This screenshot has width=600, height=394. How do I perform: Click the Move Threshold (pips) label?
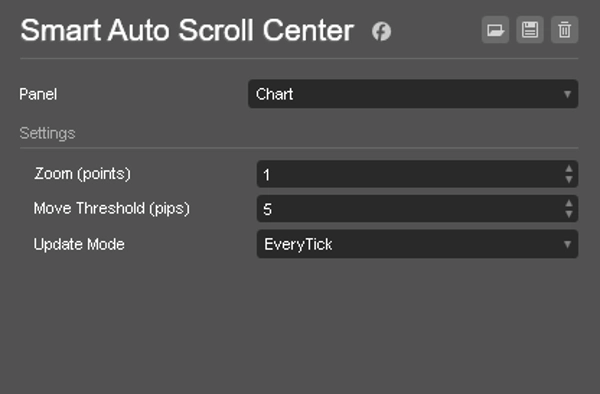pos(112,209)
